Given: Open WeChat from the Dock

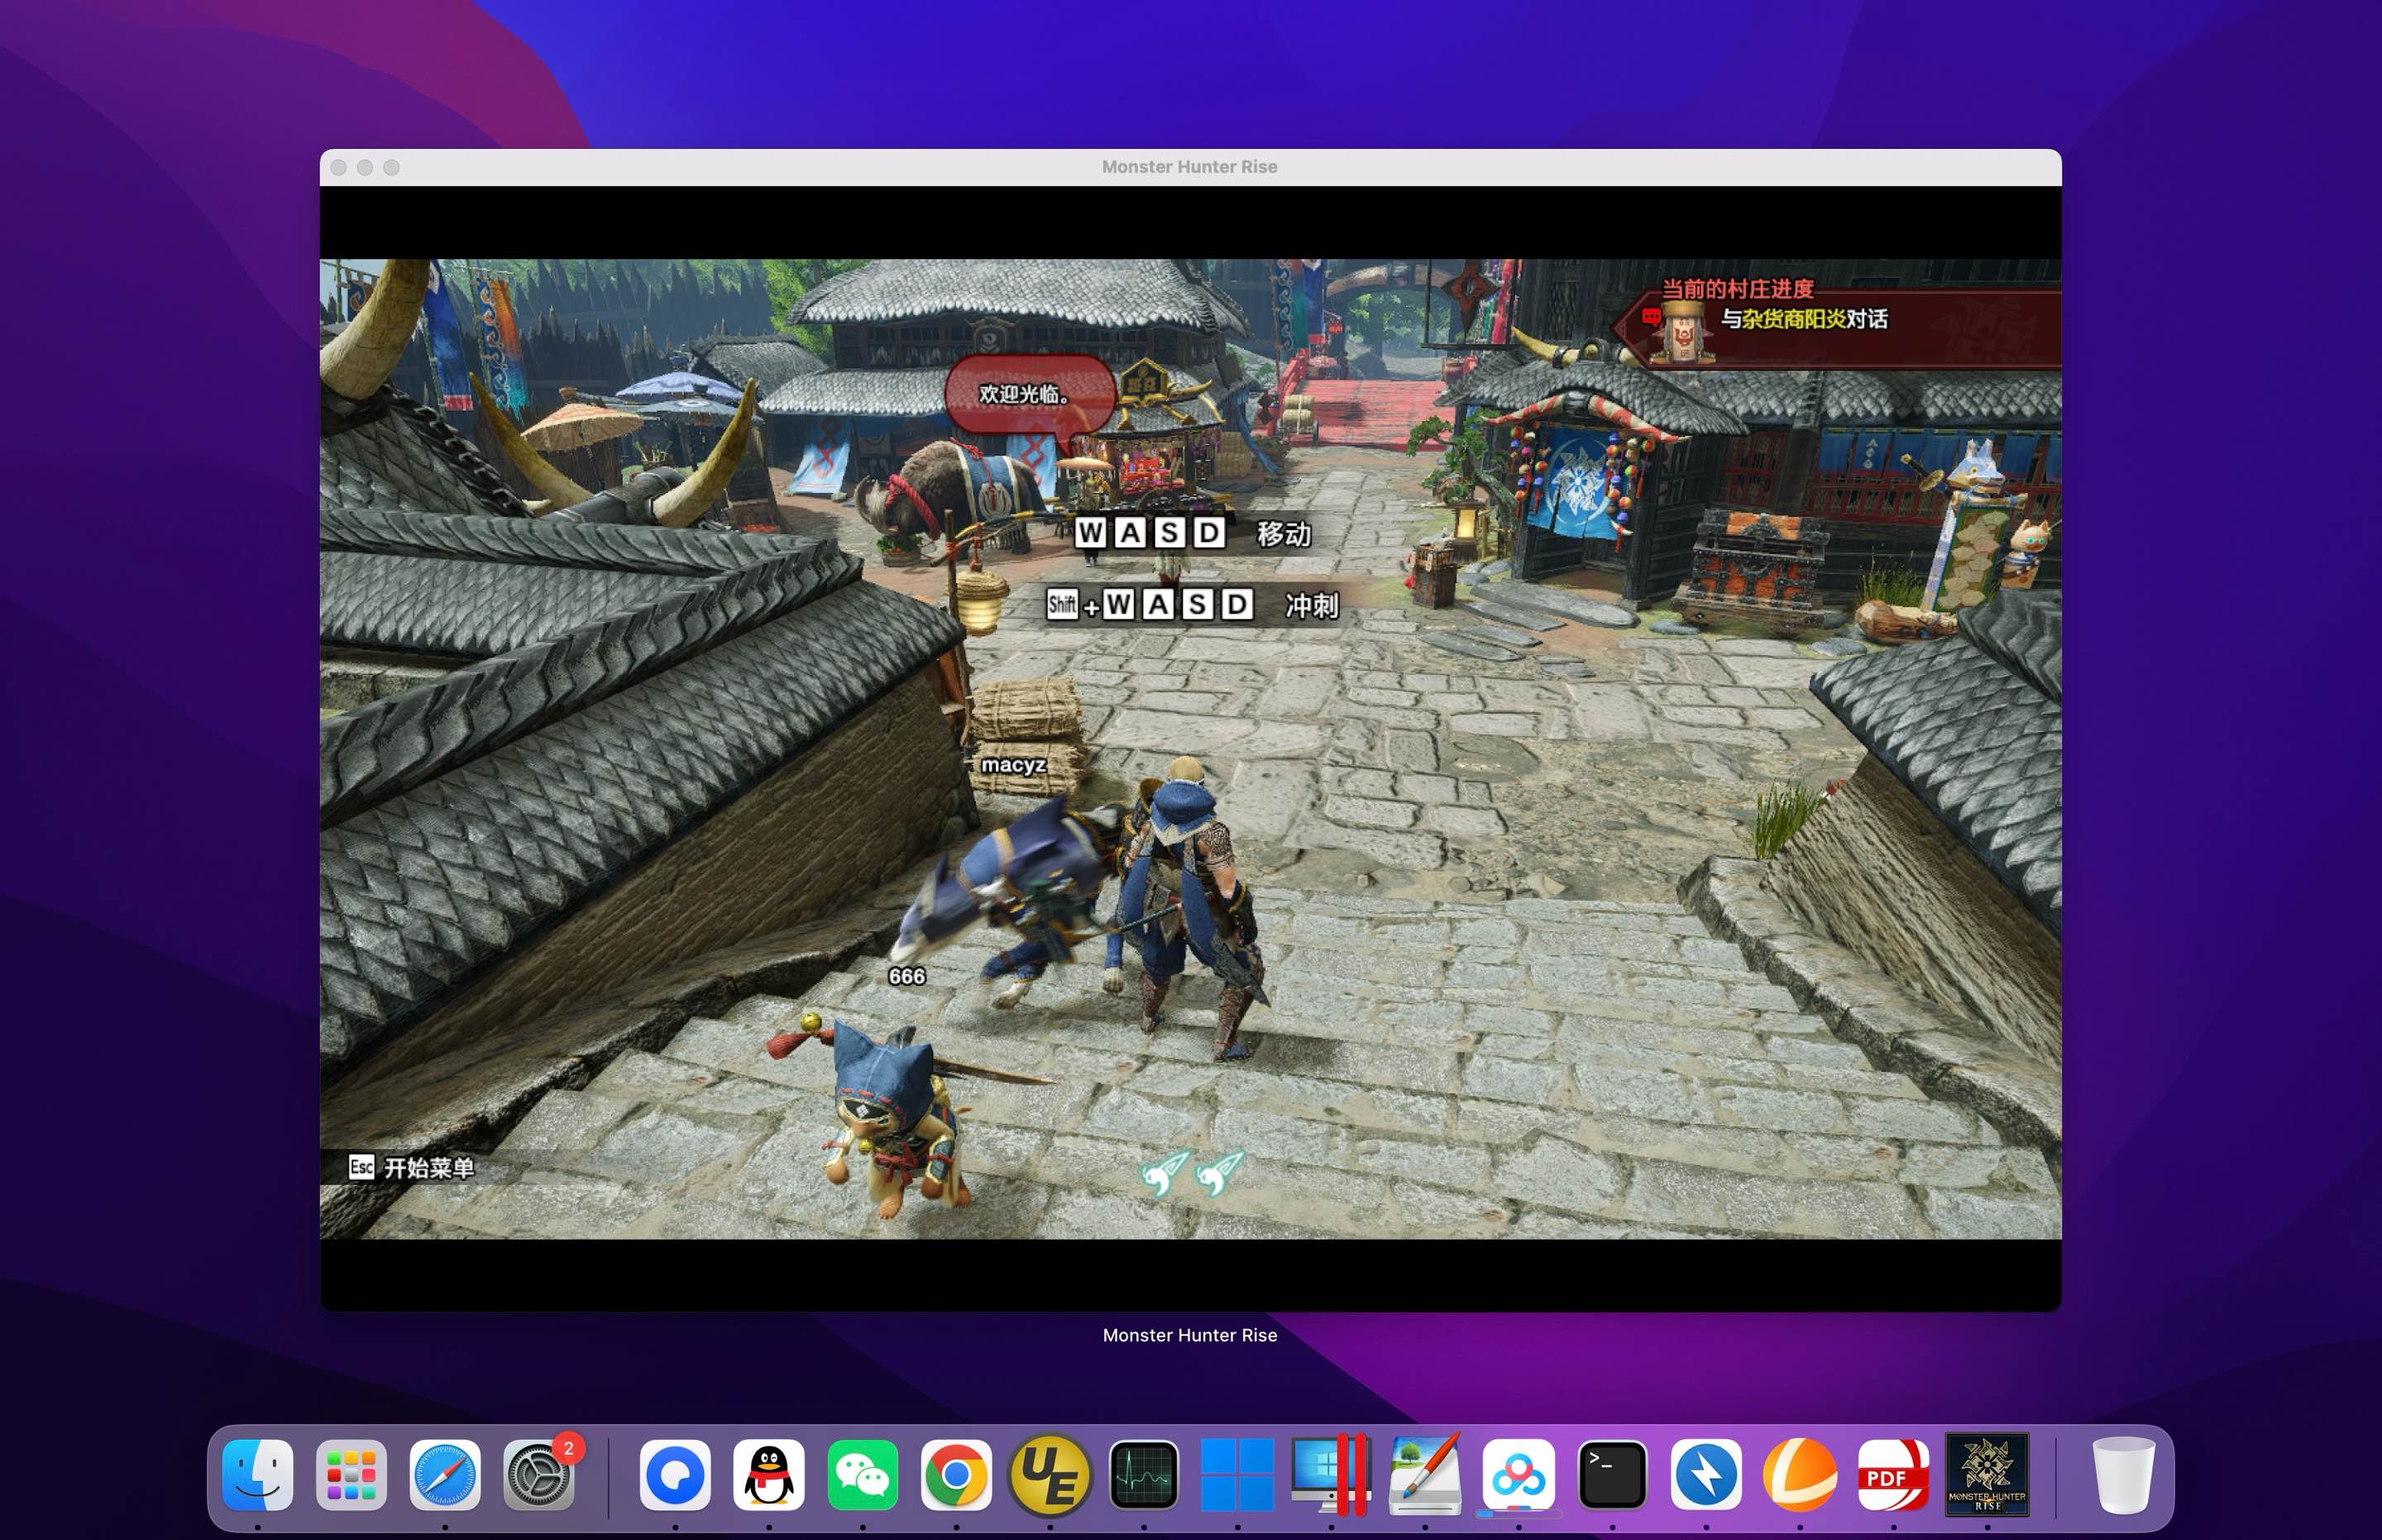Looking at the screenshot, I should (863, 1475).
